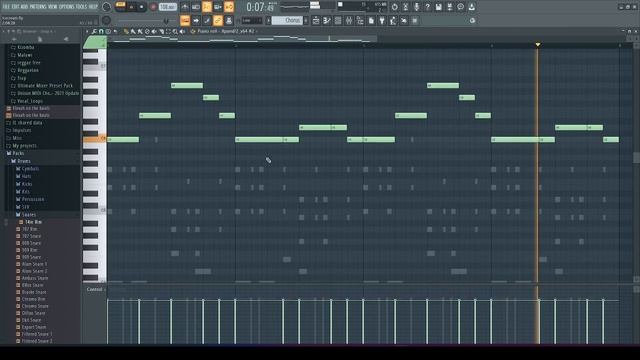This screenshot has height=360, width=640.
Task: Disable the highlighted countdown before recording
Action: tap(207, 7)
